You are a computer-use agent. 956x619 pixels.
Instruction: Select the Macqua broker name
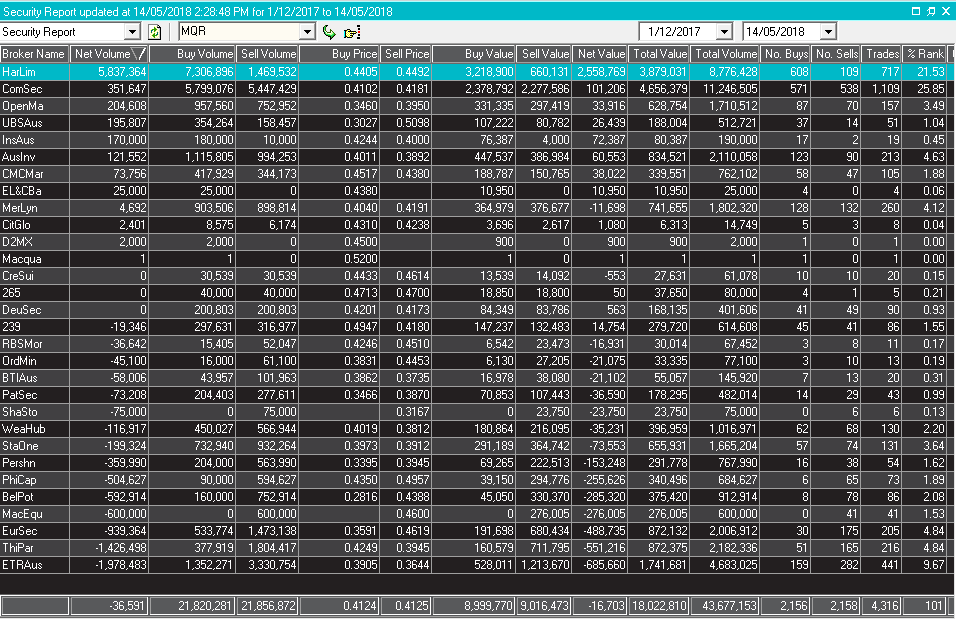pyautogui.click(x=22, y=259)
